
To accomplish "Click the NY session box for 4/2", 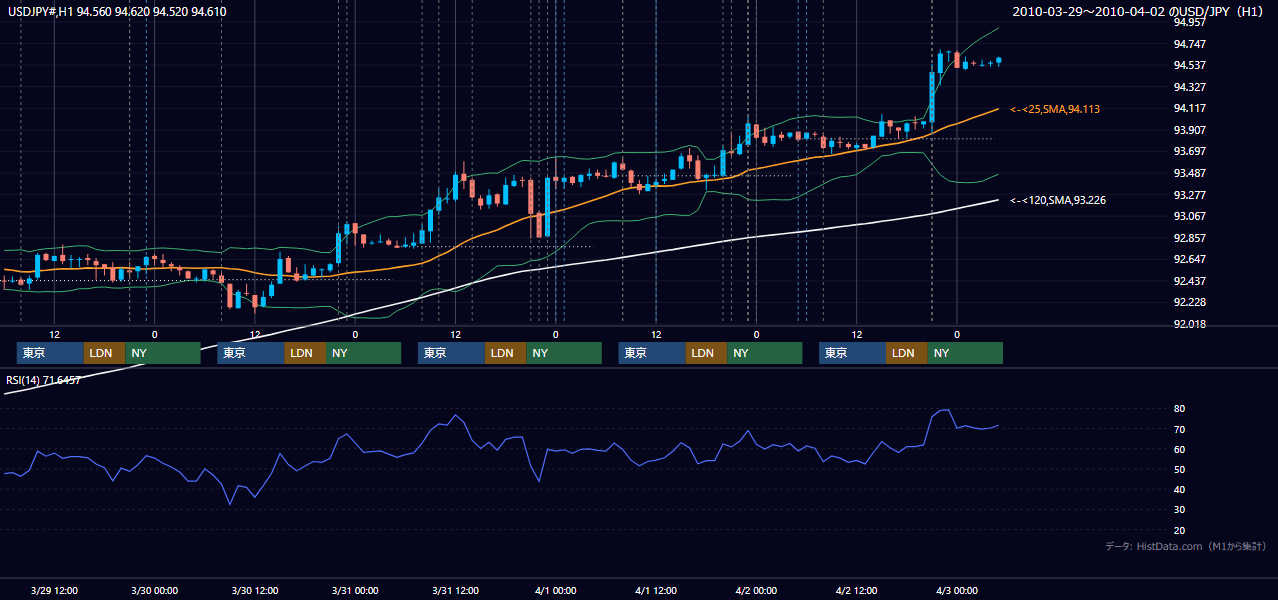I will (965, 353).
